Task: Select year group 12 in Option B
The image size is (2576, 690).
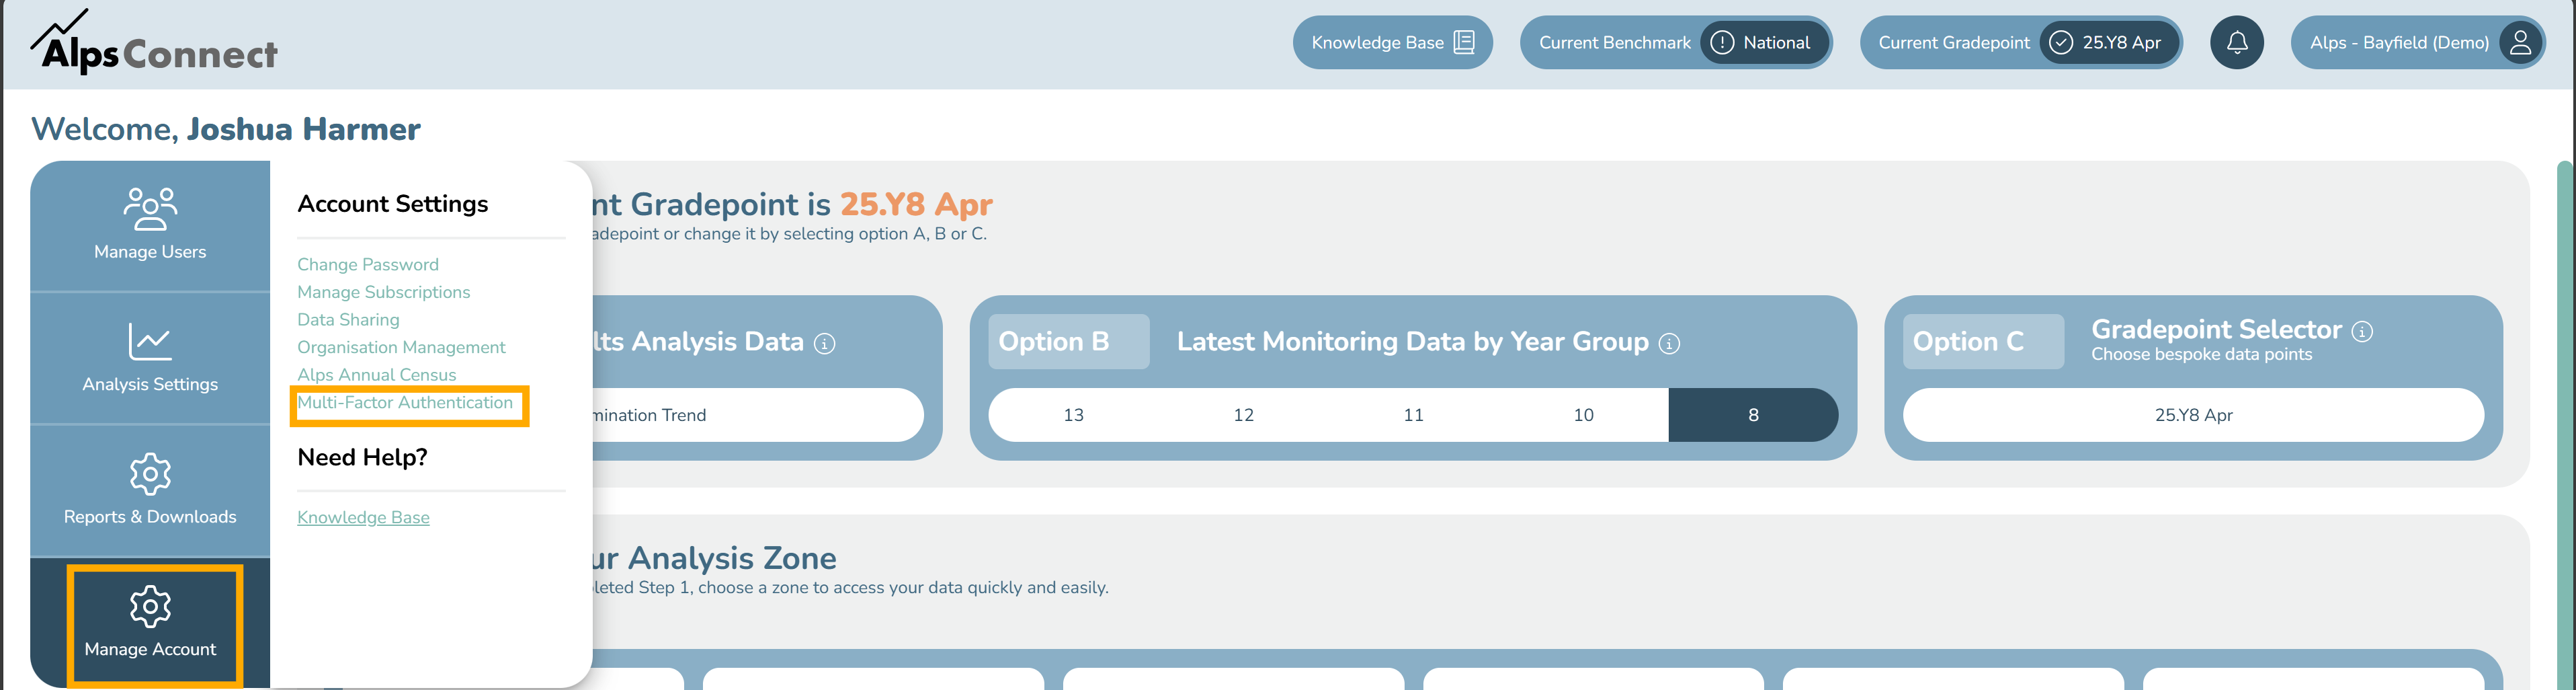Action: point(1243,415)
